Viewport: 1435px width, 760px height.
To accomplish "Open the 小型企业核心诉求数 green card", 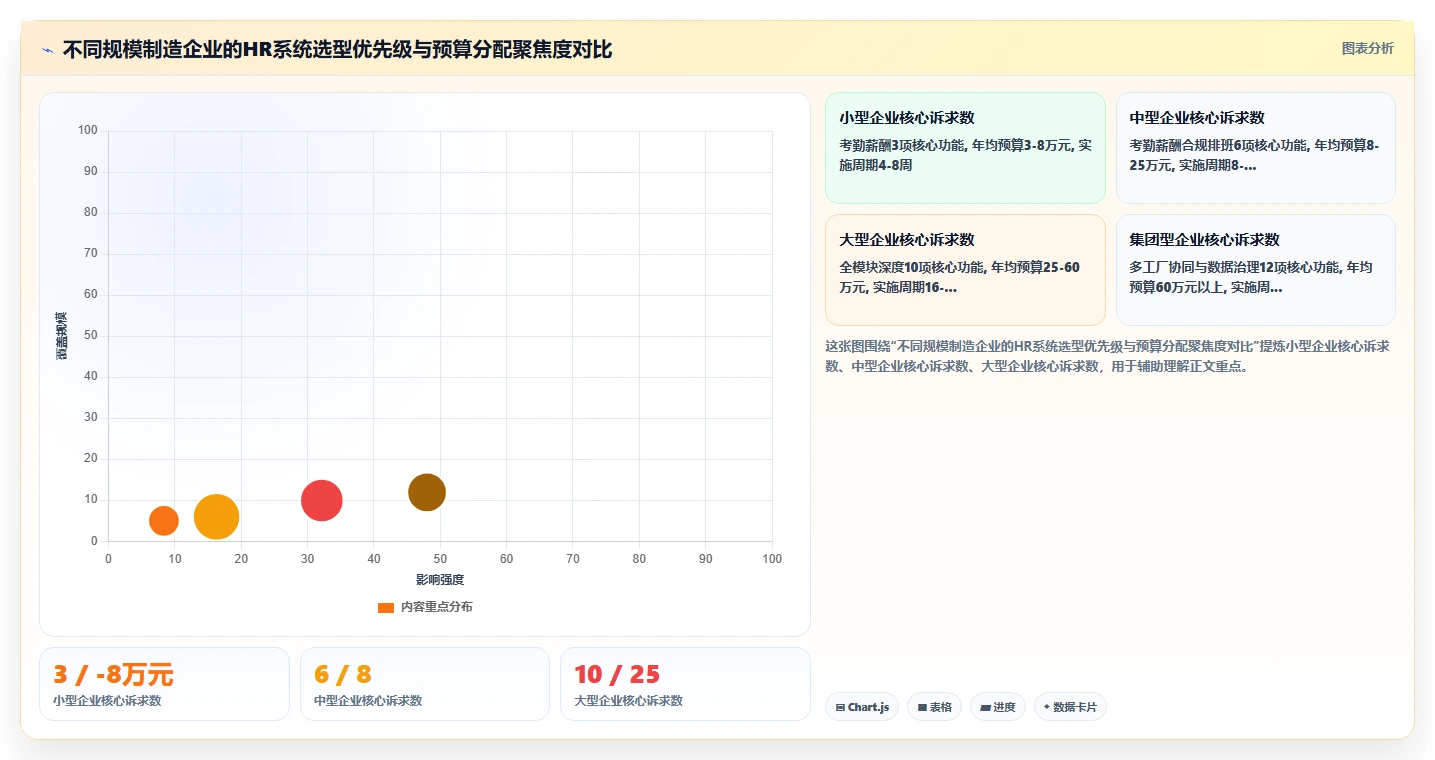I will (x=965, y=148).
